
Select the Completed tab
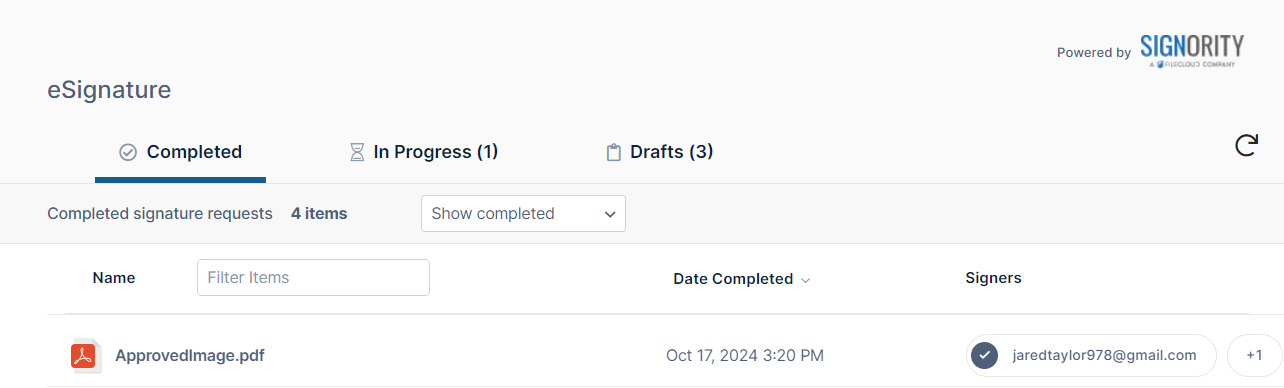coord(181,153)
